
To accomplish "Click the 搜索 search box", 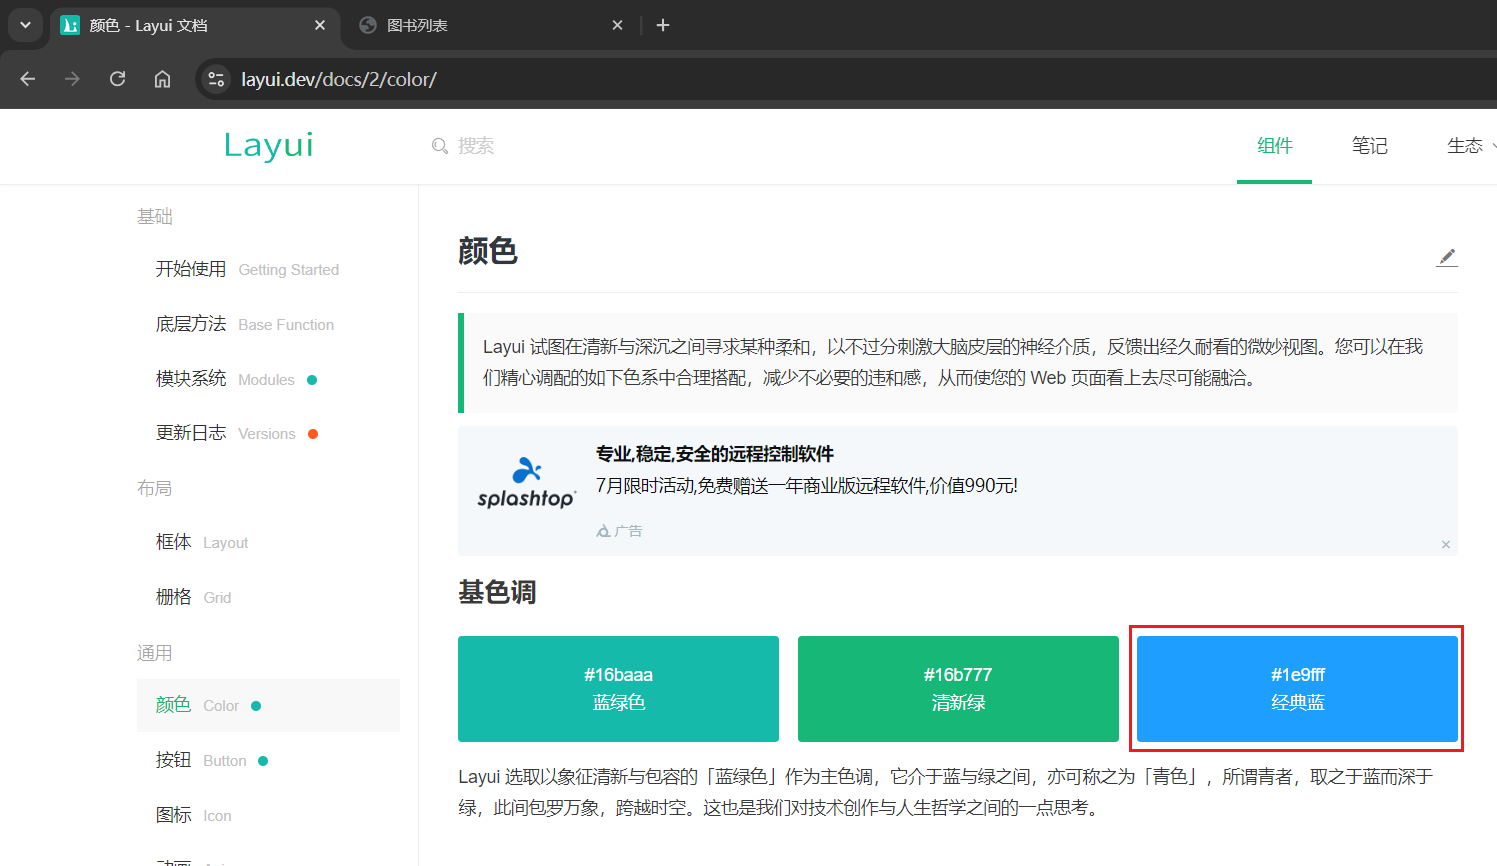I will (476, 146).
